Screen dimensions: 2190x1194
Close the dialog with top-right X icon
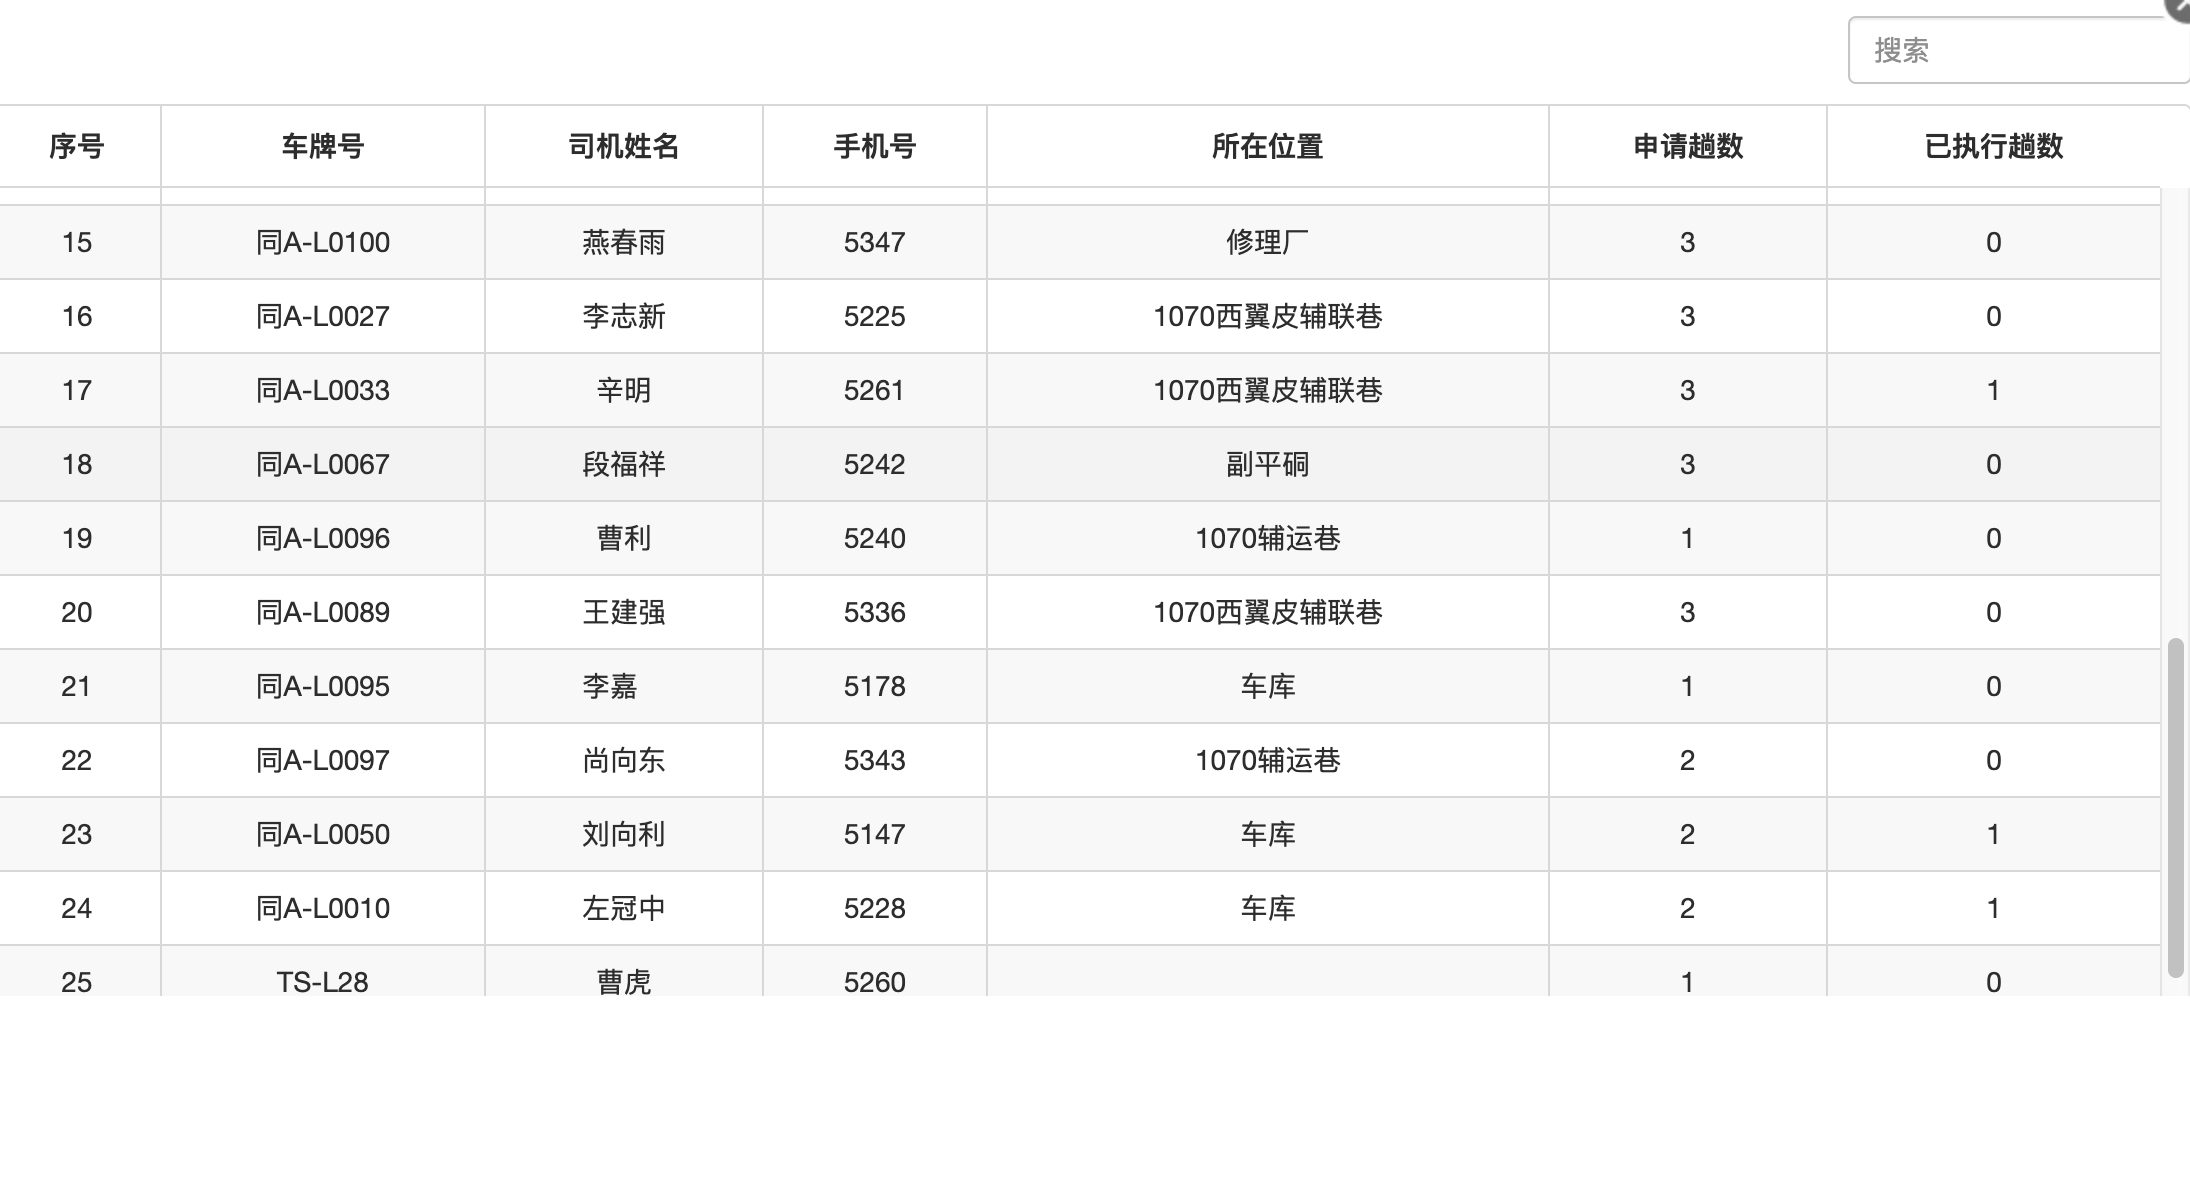pyautogui.click(x=2178, y=8)
